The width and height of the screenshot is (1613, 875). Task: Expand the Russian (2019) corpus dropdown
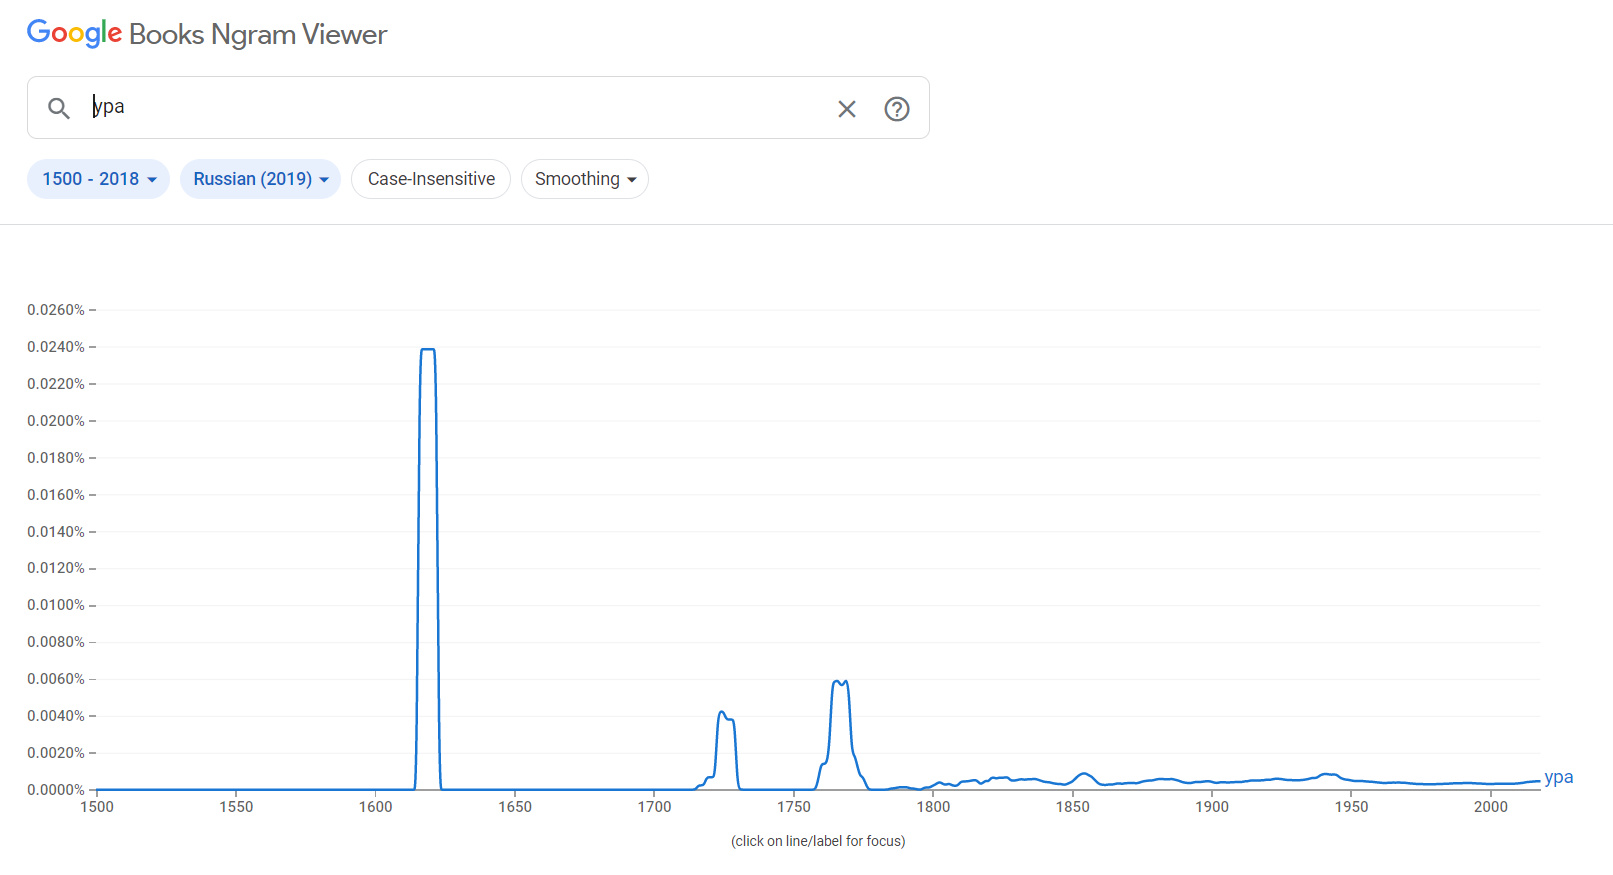260,179
